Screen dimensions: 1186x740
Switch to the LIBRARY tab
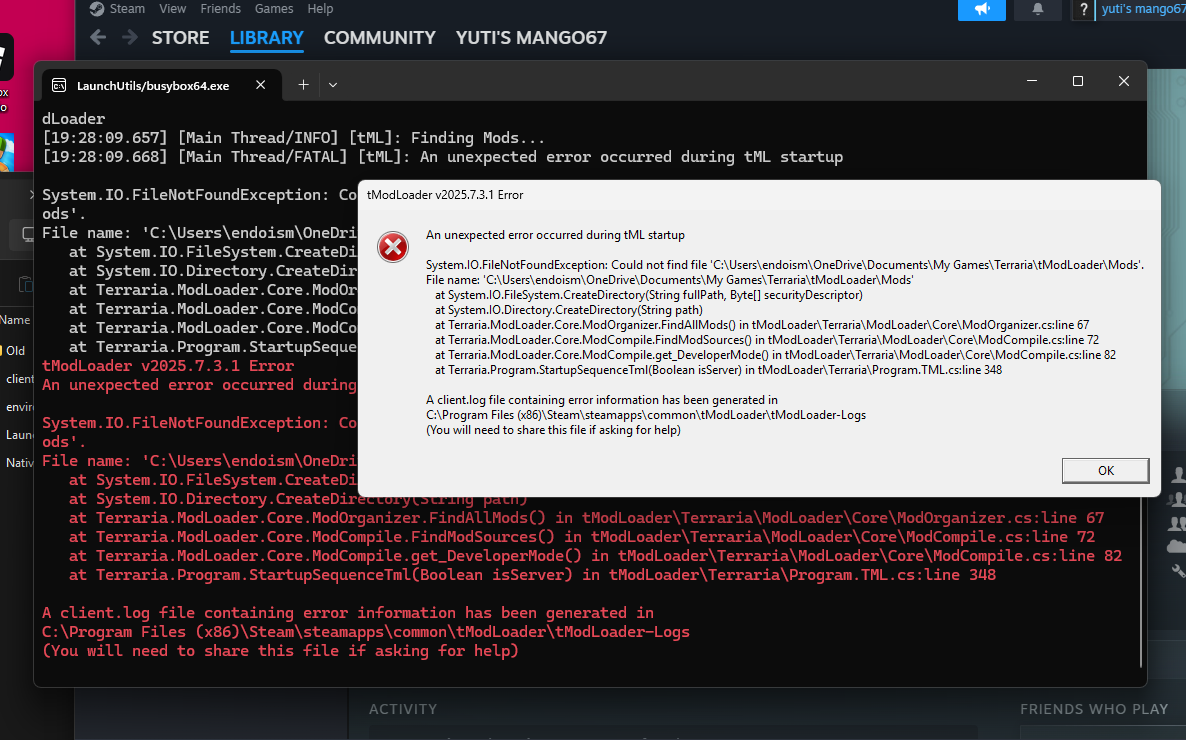click(x=266, y=38)
